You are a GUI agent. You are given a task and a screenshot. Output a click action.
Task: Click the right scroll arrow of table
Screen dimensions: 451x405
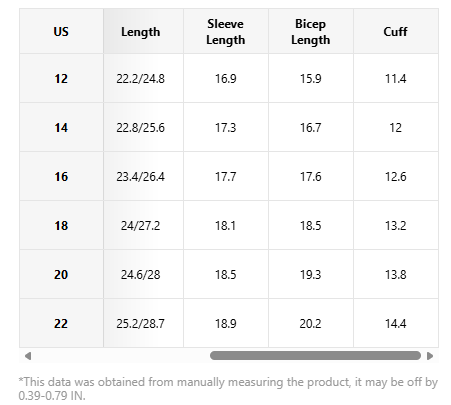pos(430,356)
